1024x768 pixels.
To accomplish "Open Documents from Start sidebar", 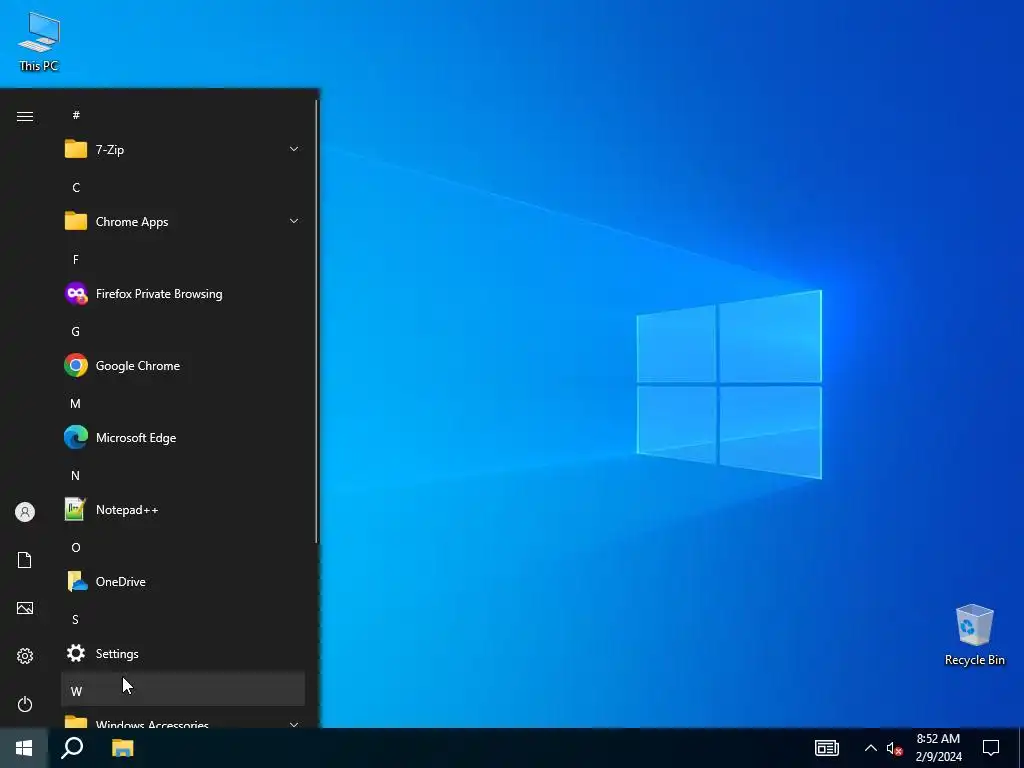I will pyautogui.click(x=25, y=560).
